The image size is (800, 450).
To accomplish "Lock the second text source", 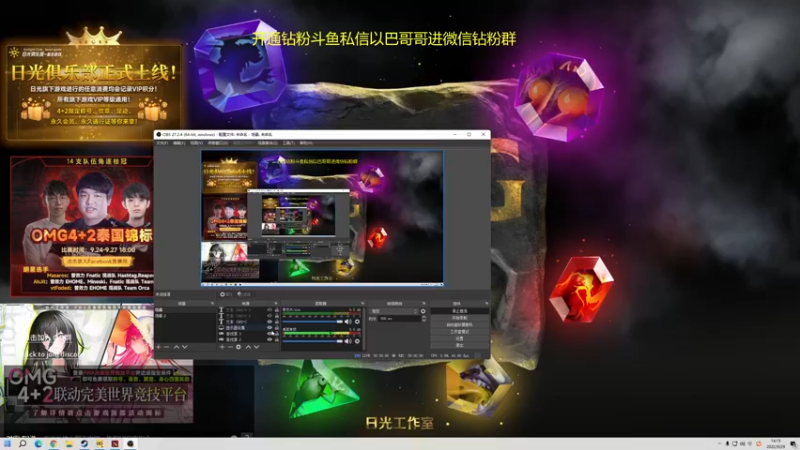I will [x=277, y=316].
